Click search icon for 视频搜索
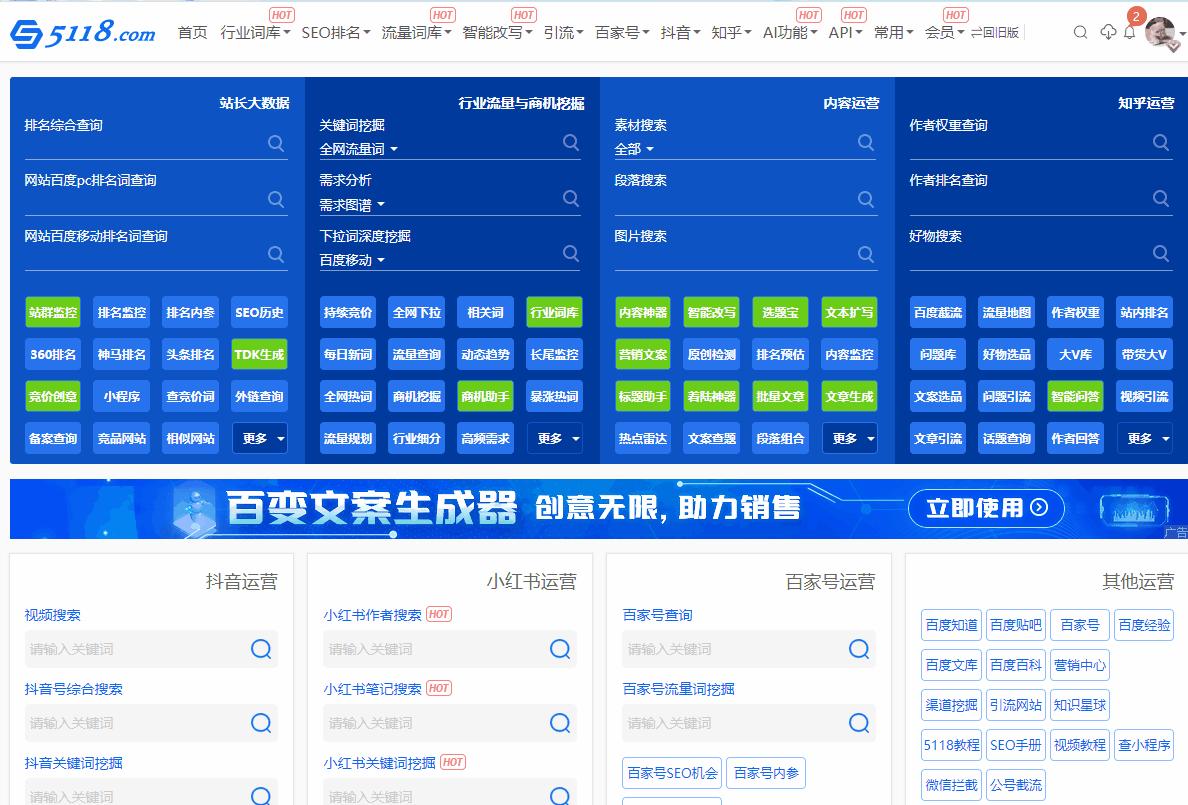 coord(261,649)
